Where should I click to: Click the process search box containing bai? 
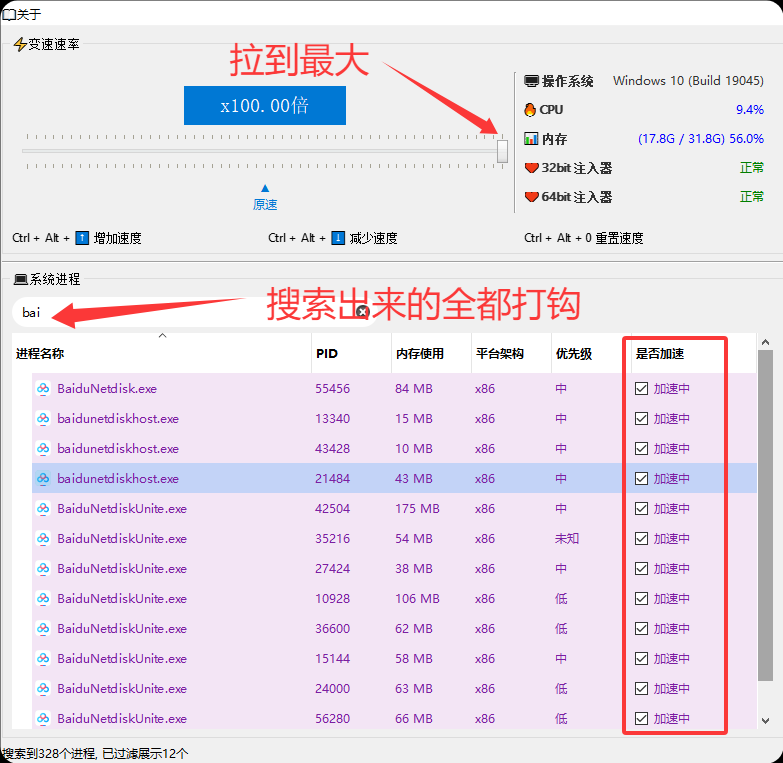click(x=195, y=313)
